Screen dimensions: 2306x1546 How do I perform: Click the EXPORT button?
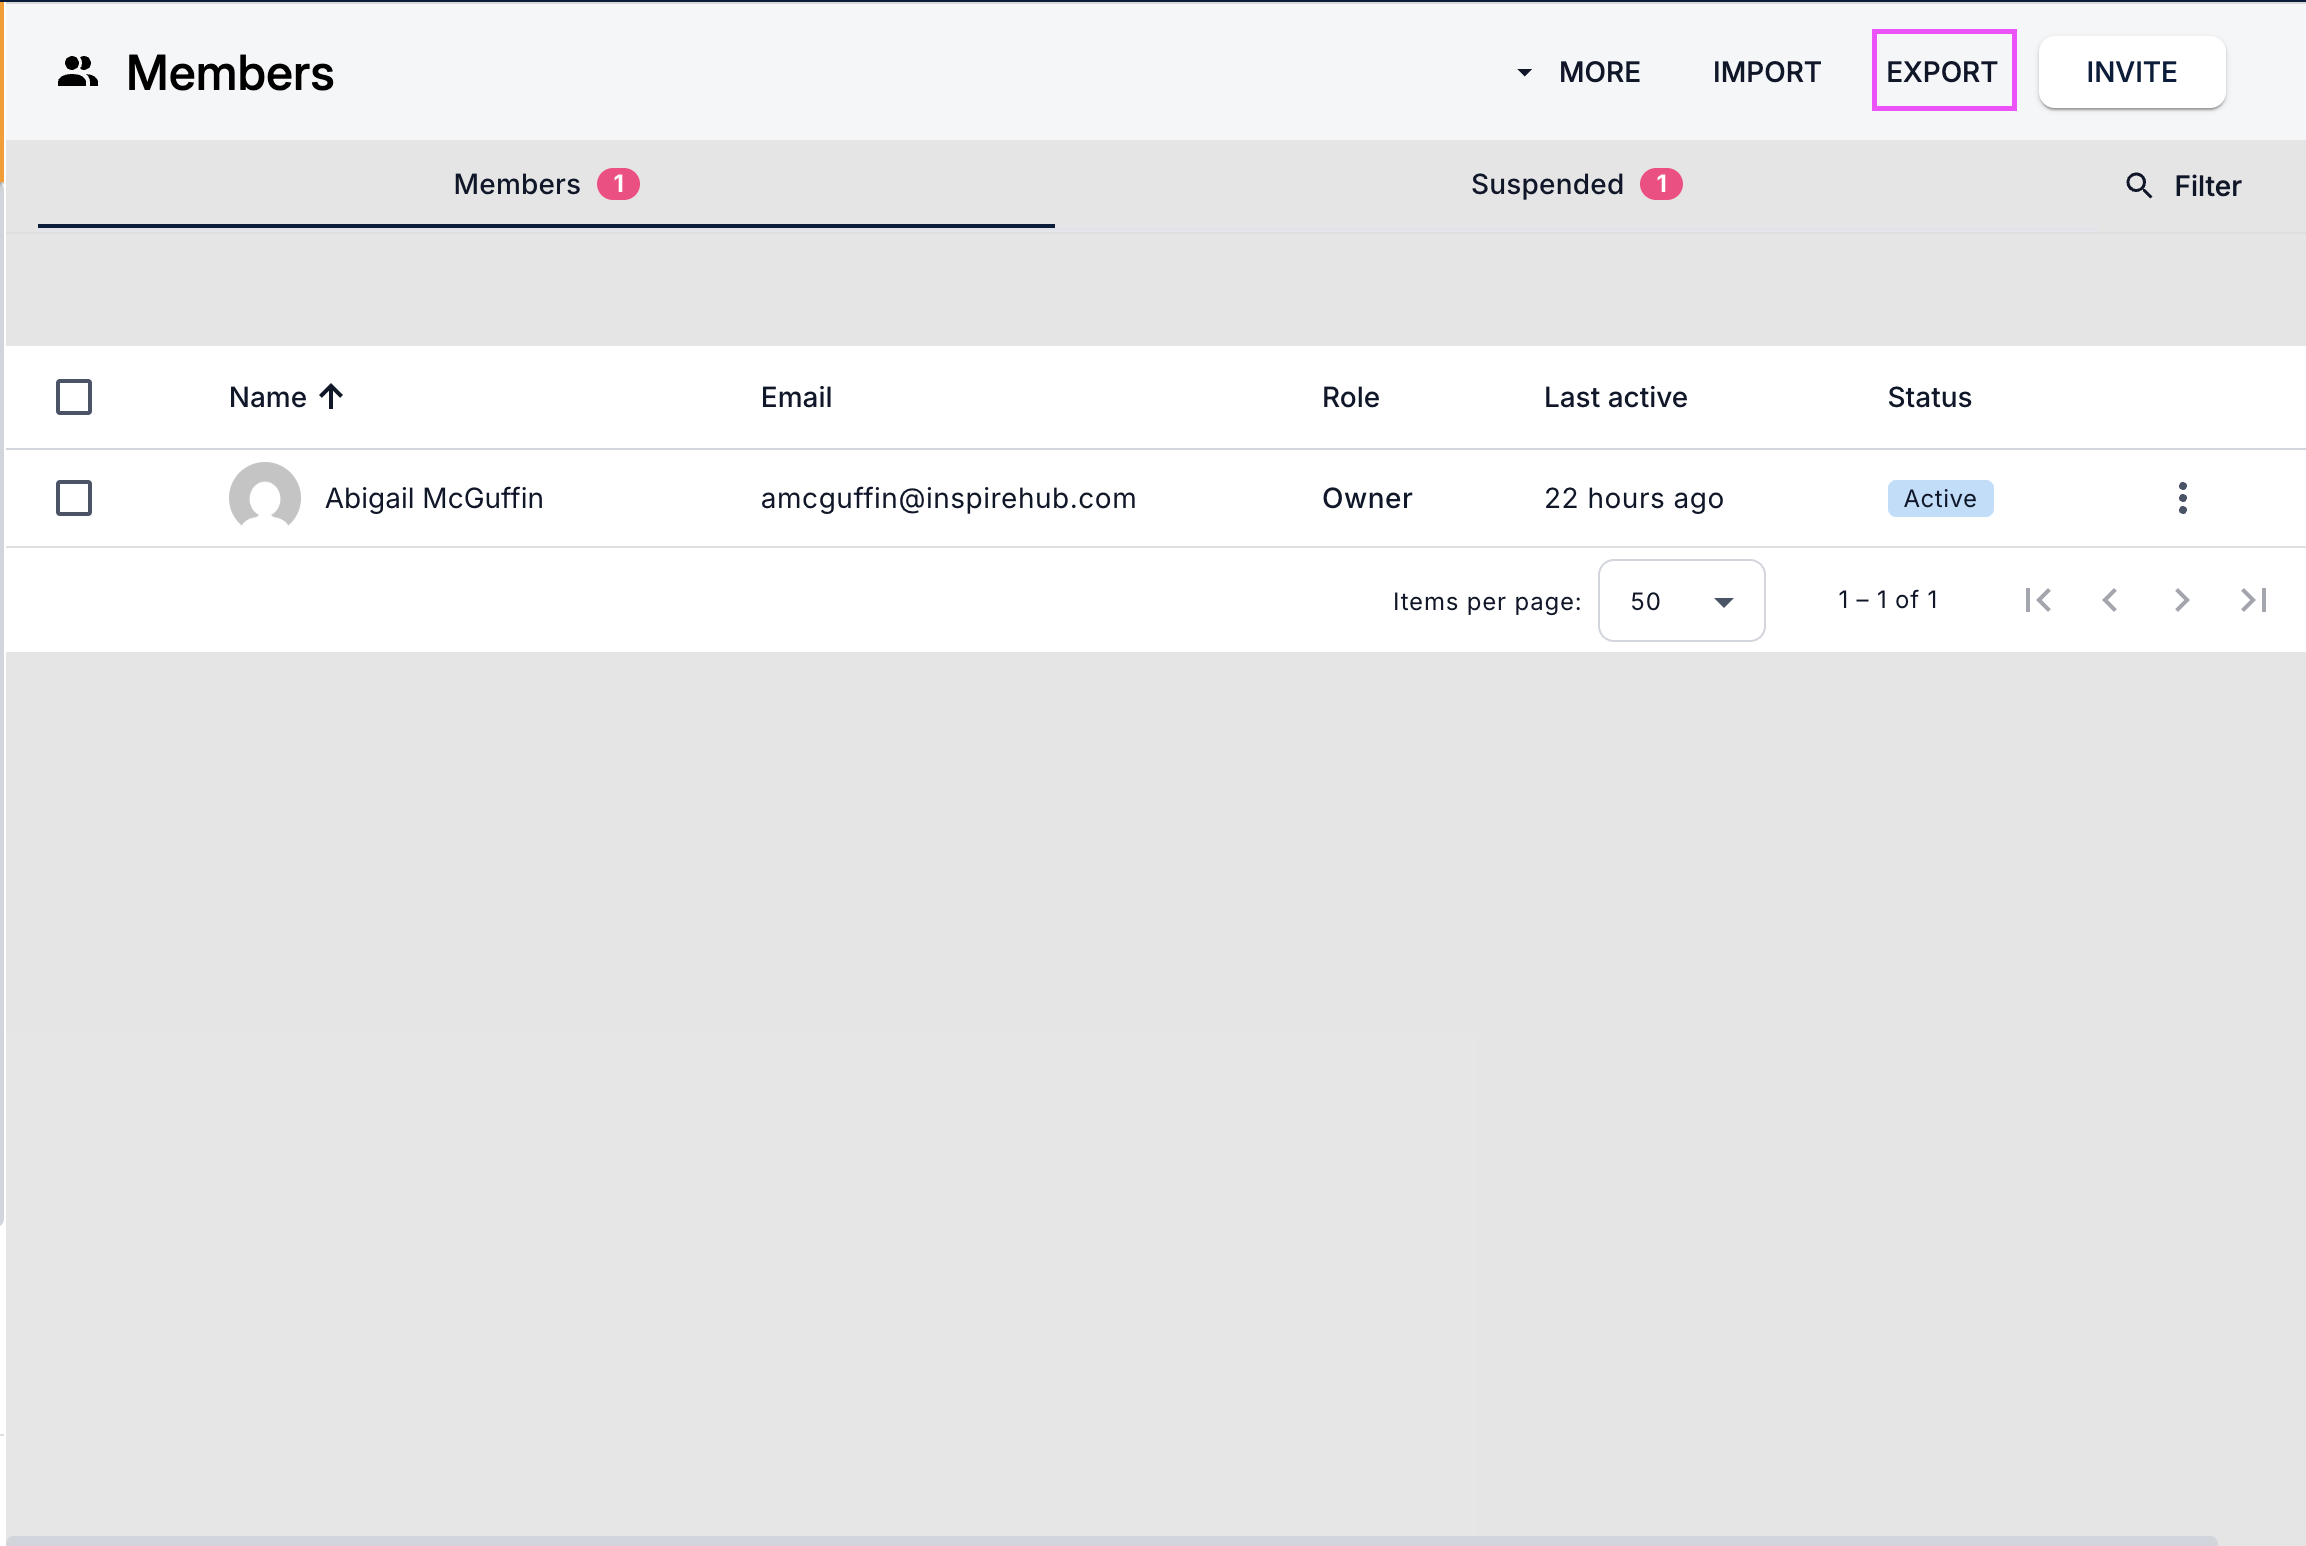point(1942,72)
